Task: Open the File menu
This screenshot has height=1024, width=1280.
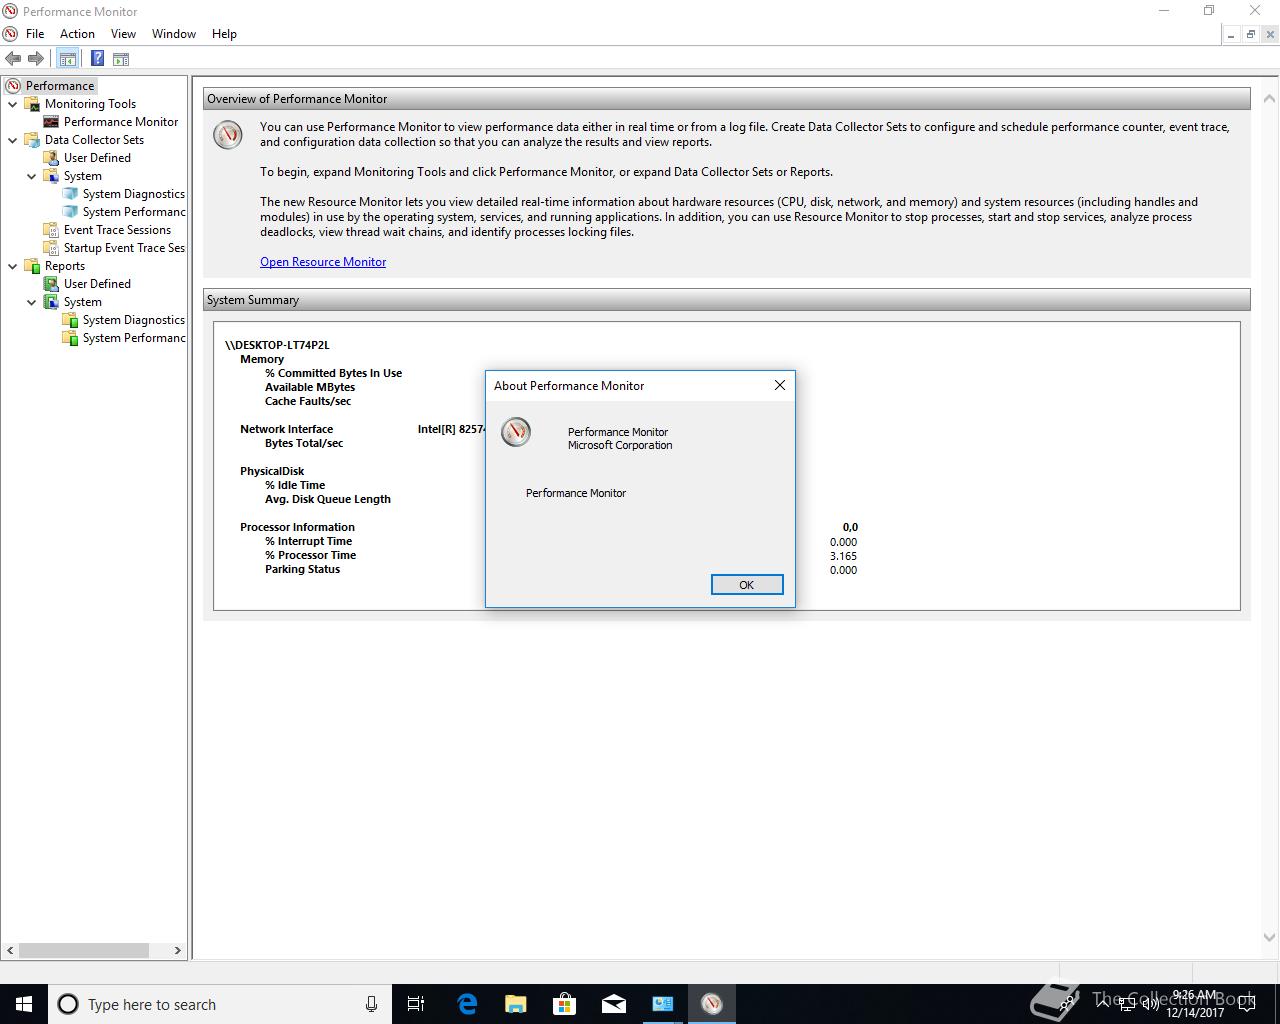Action: coord(35,33)
